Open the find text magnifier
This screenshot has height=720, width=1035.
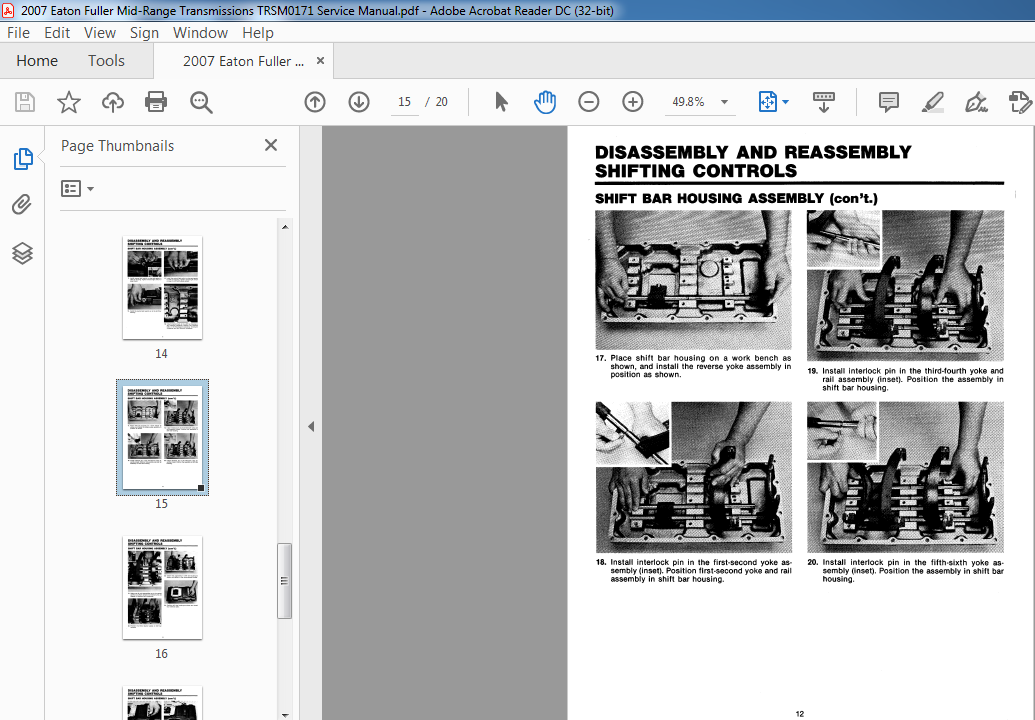pos(201,102)
